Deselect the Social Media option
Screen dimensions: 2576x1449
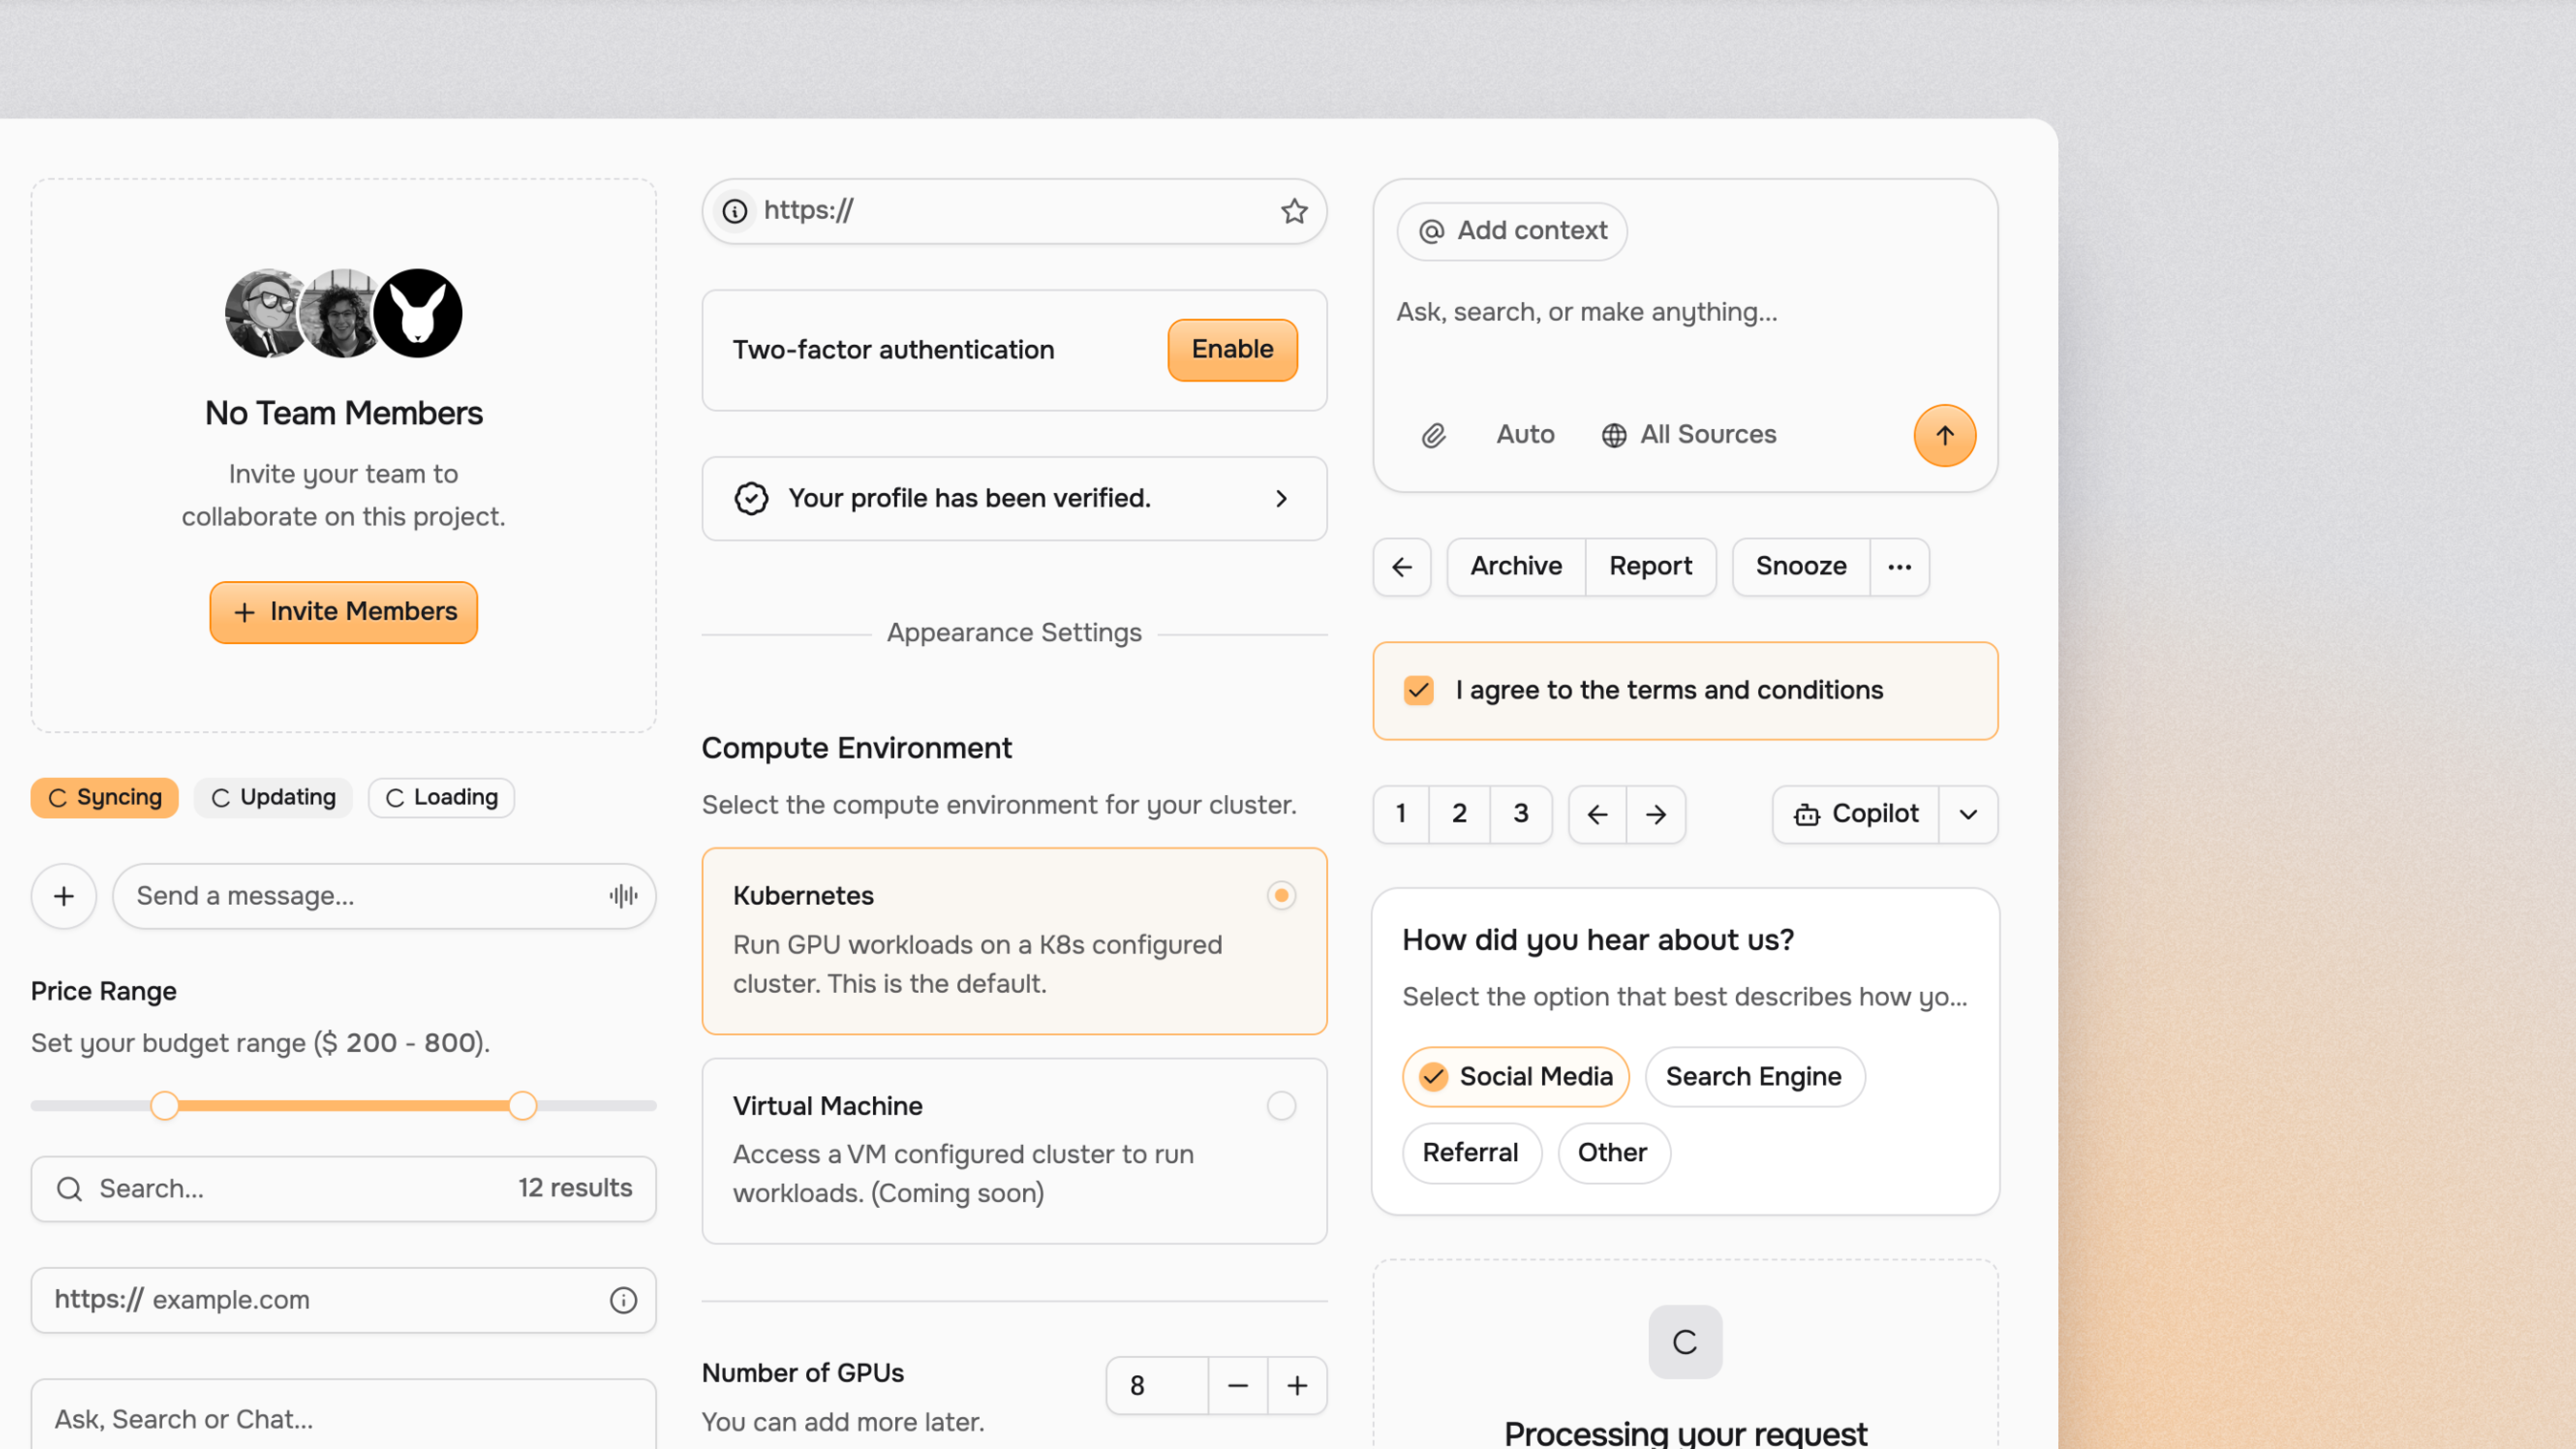1514,1076
